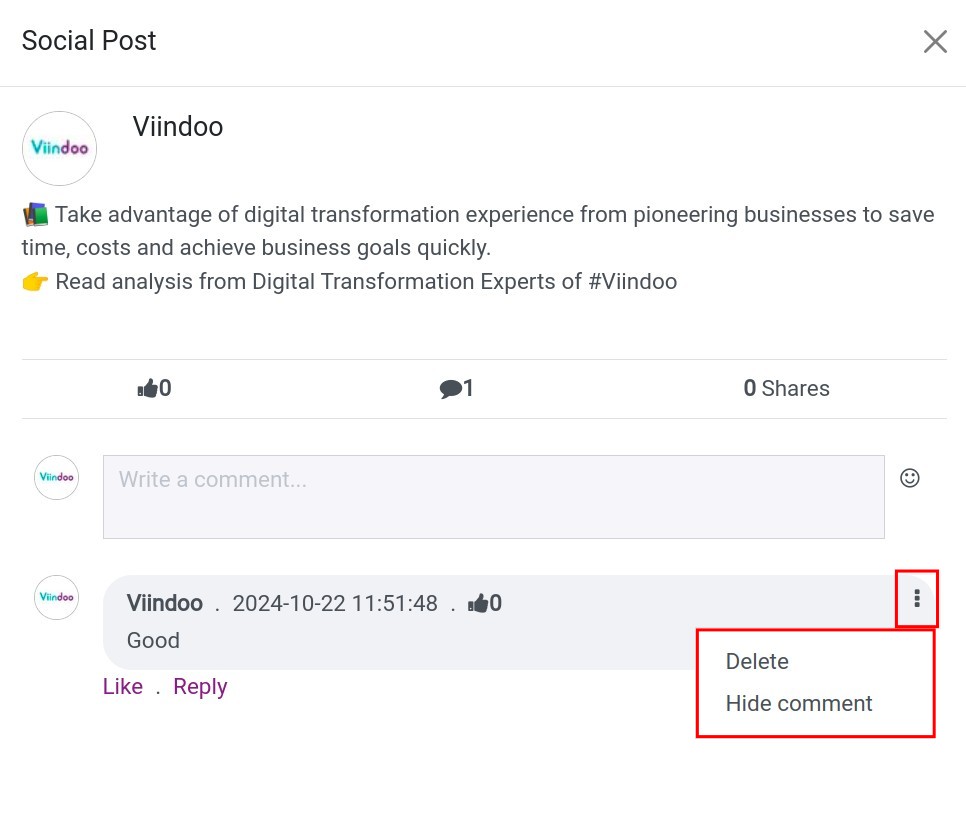Click the Like link under the comment
The height and width of the screenshot is (839, 966).
(x=123, y=687)
